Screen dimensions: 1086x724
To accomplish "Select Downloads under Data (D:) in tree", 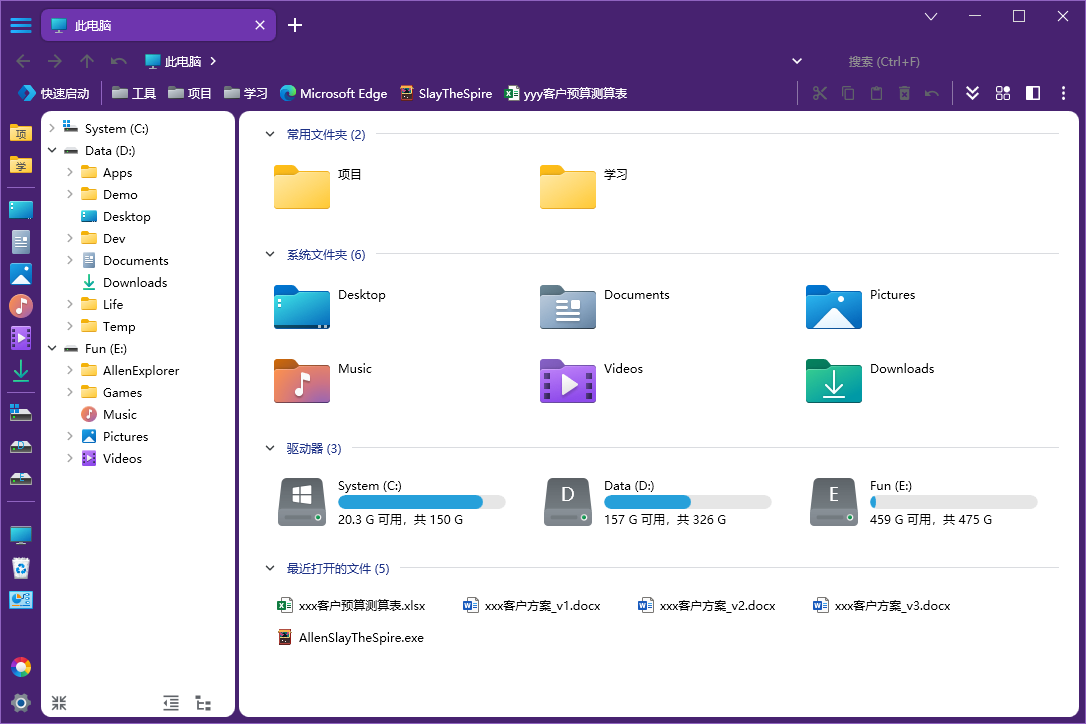I will coord(125,283).
